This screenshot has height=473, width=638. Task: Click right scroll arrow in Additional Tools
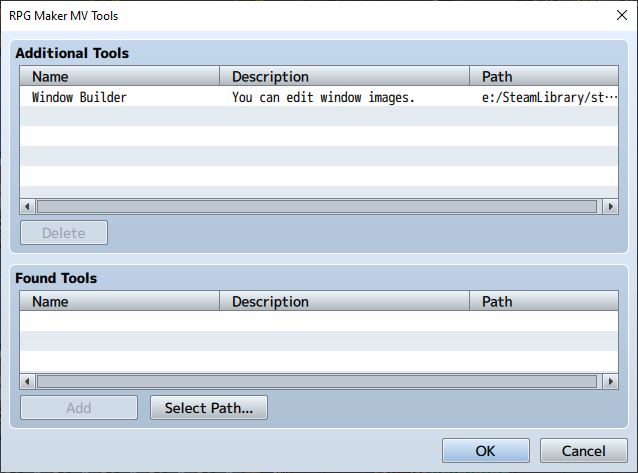tap(610, 206)
